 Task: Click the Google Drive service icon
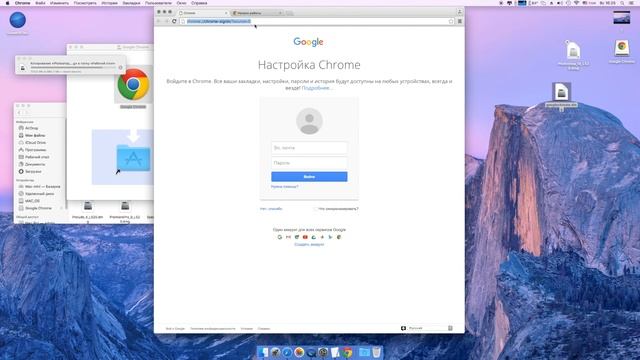tap(313, 237)
